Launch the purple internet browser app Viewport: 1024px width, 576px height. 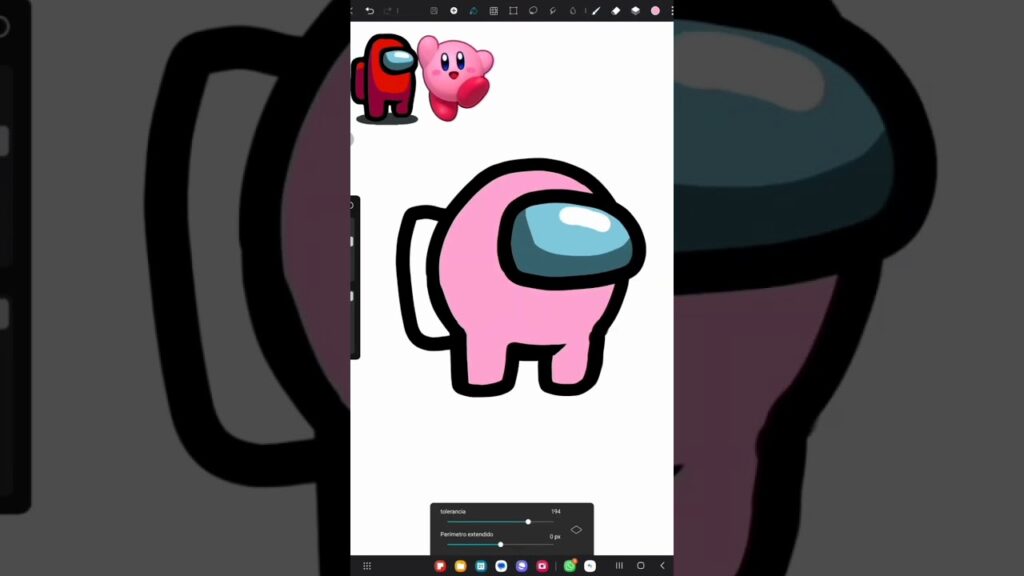(521, 566)
